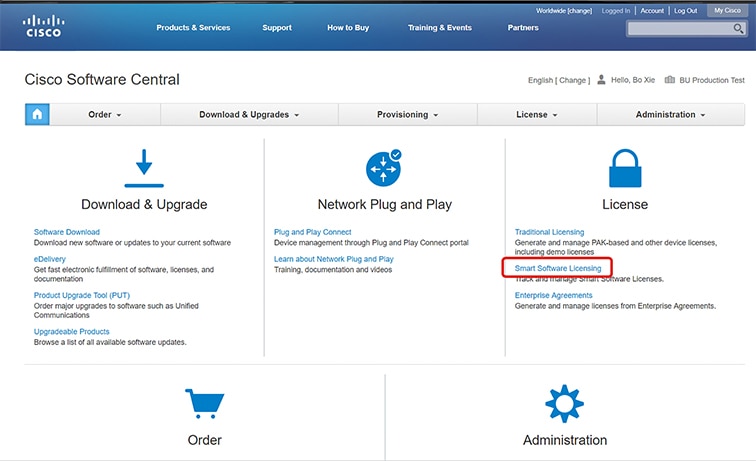
Task: Open the Provisioning dropdown menu
Action: pyautogui.click(x=407, y=115)
